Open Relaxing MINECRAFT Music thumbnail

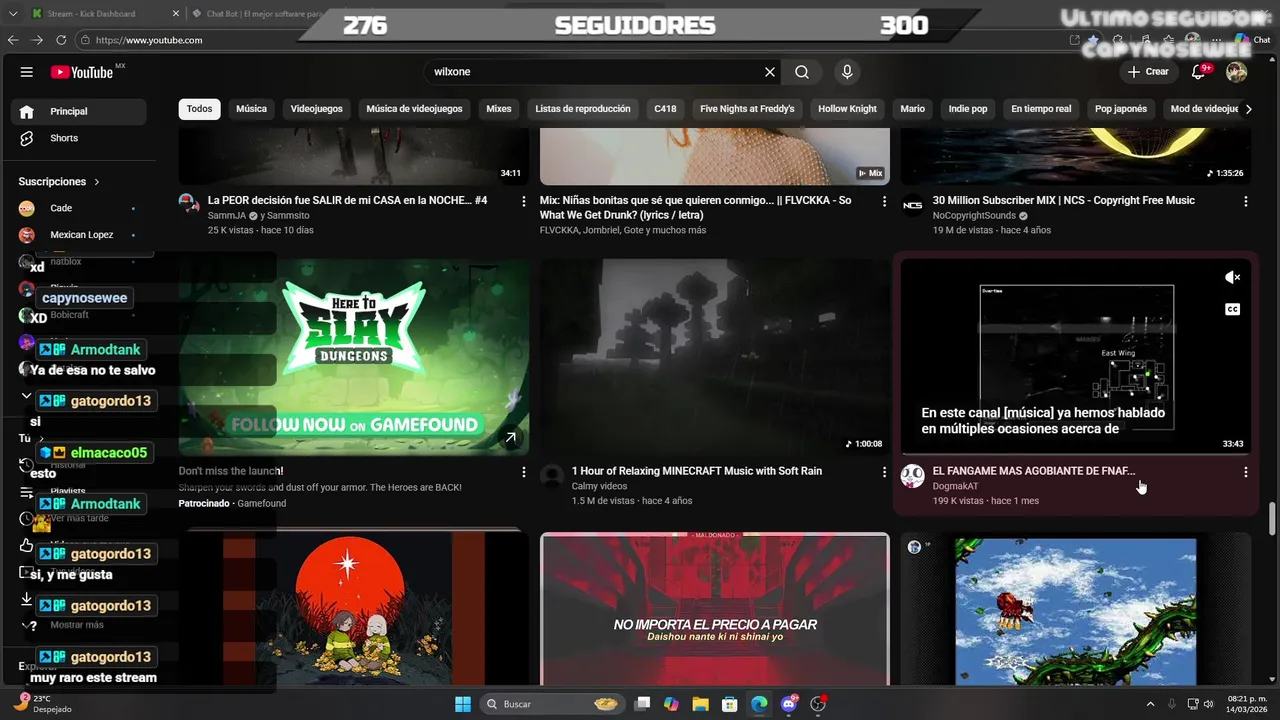tap(715, 357)
